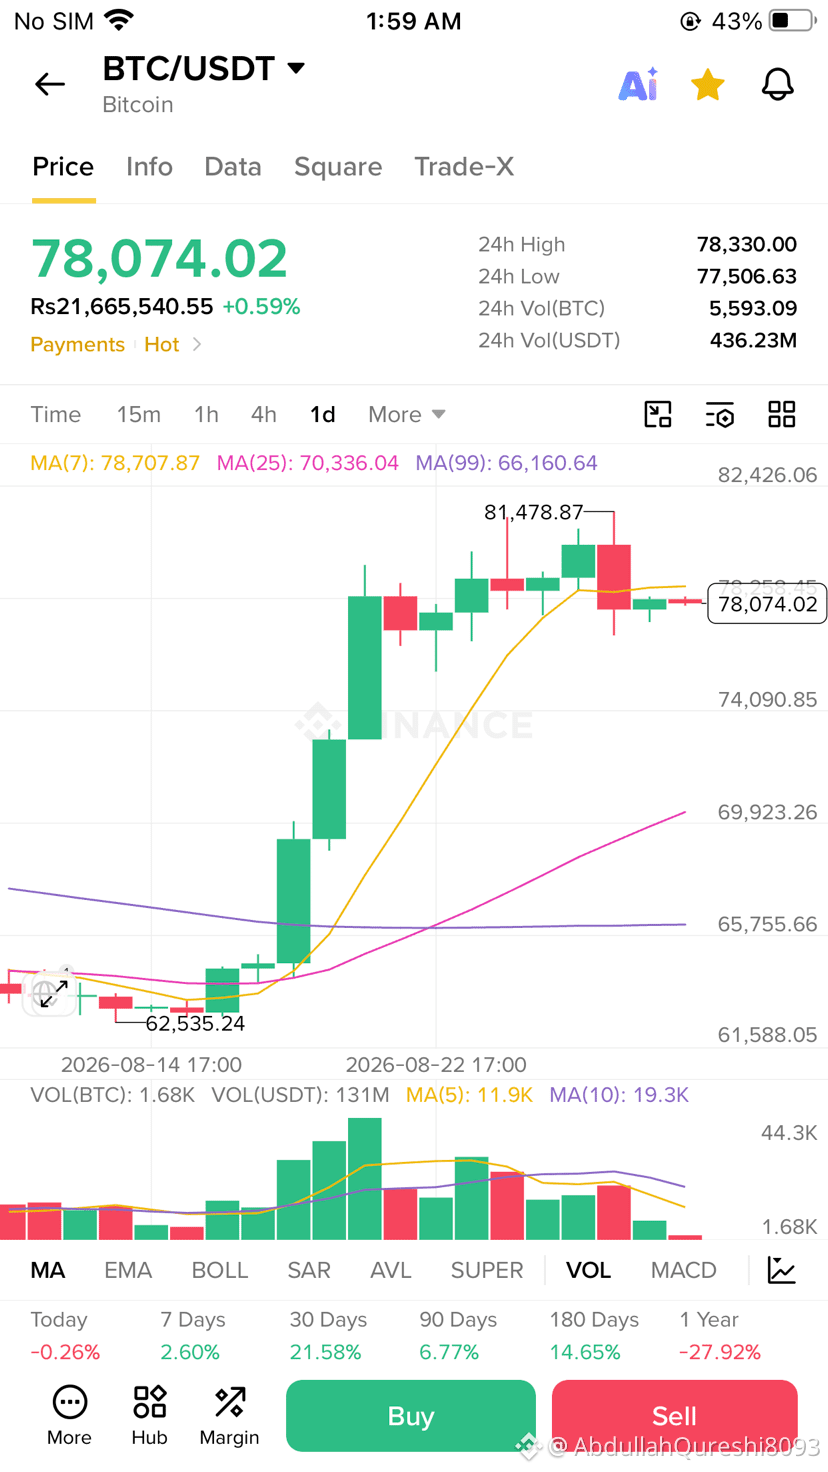This screenshot has height=1472, width=828.
Task: Enable the MA indicator
Action: (x=48, y=1270)
